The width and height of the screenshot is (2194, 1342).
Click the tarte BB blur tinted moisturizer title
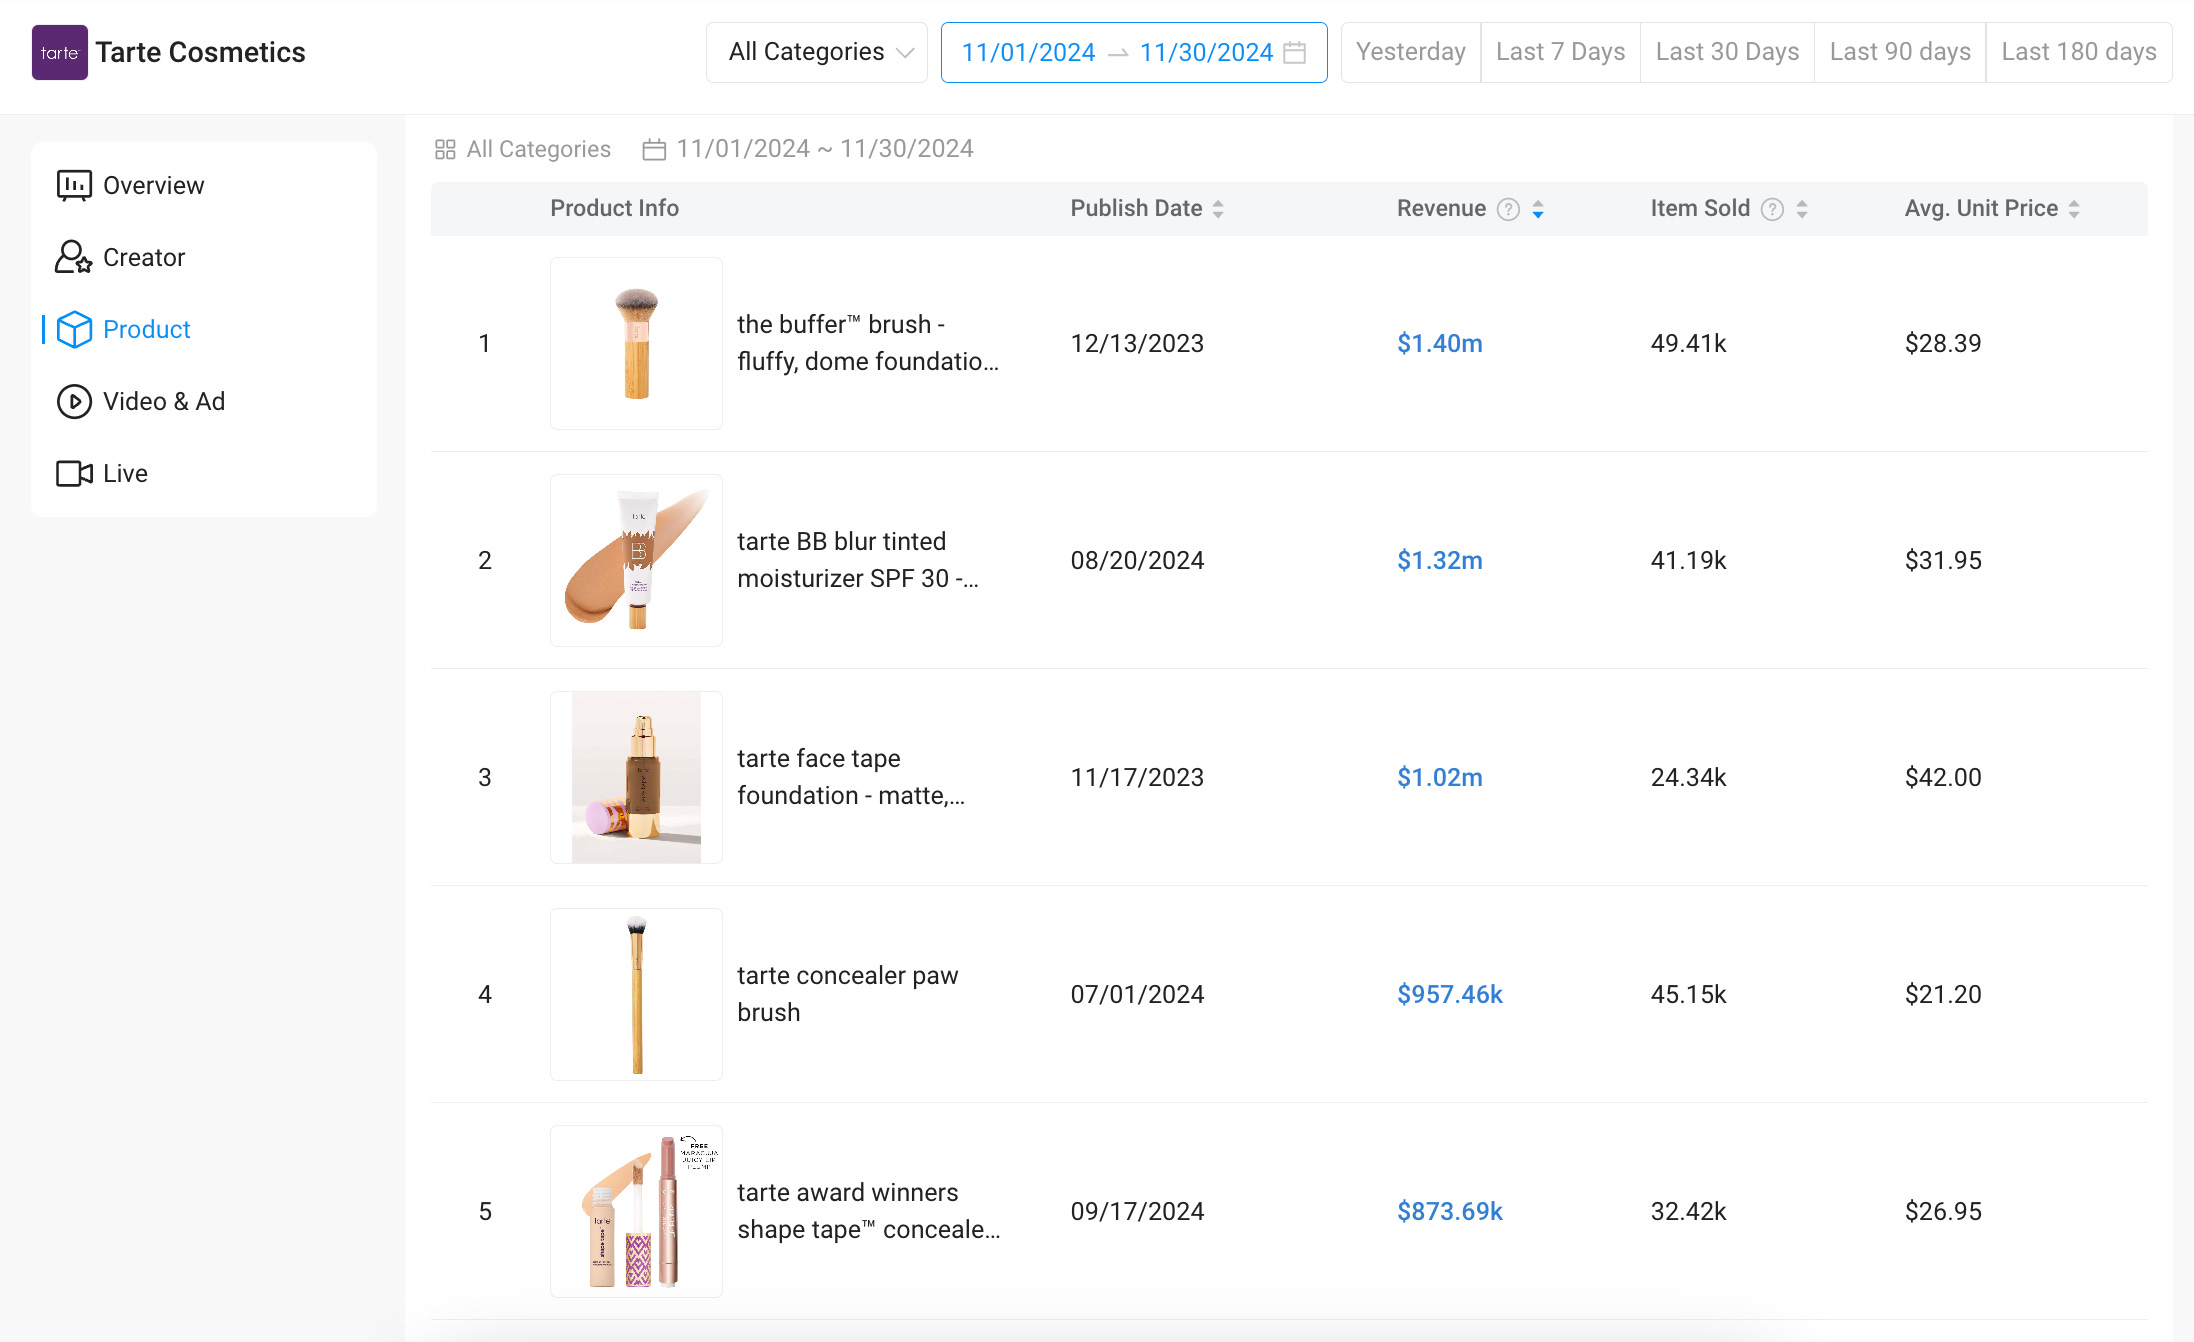[858, 560]
